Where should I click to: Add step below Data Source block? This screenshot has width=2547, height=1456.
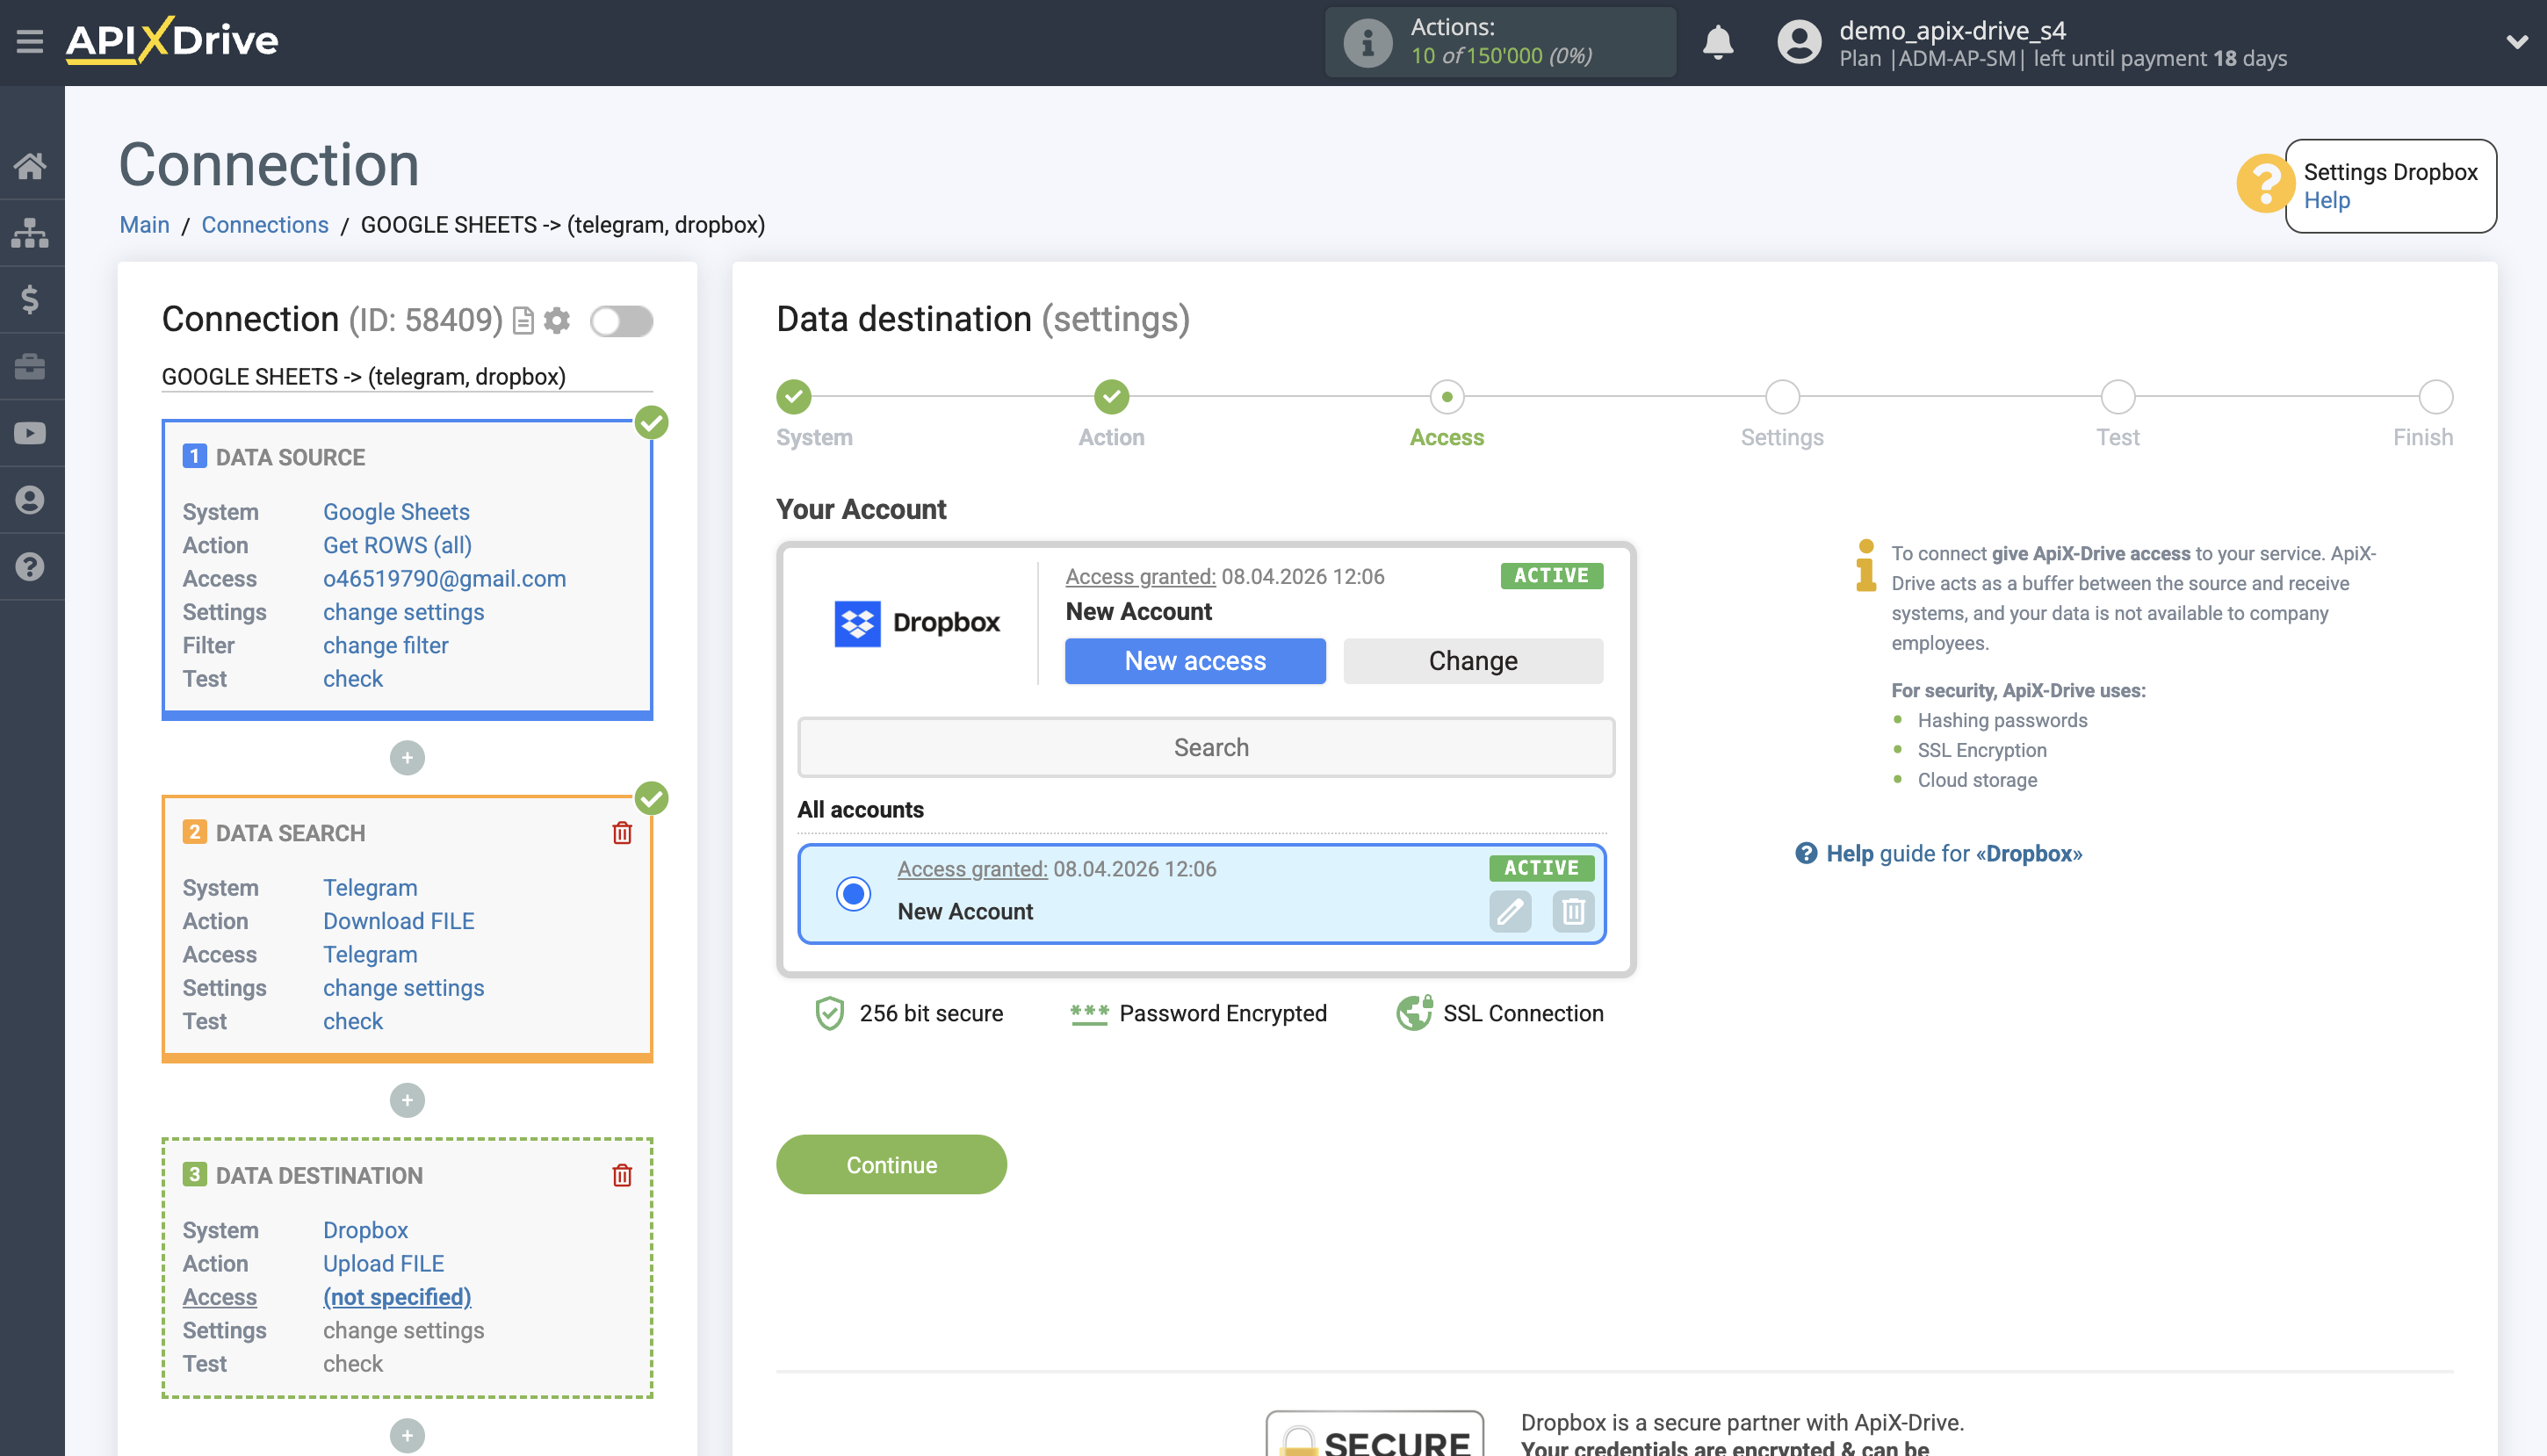407,758
